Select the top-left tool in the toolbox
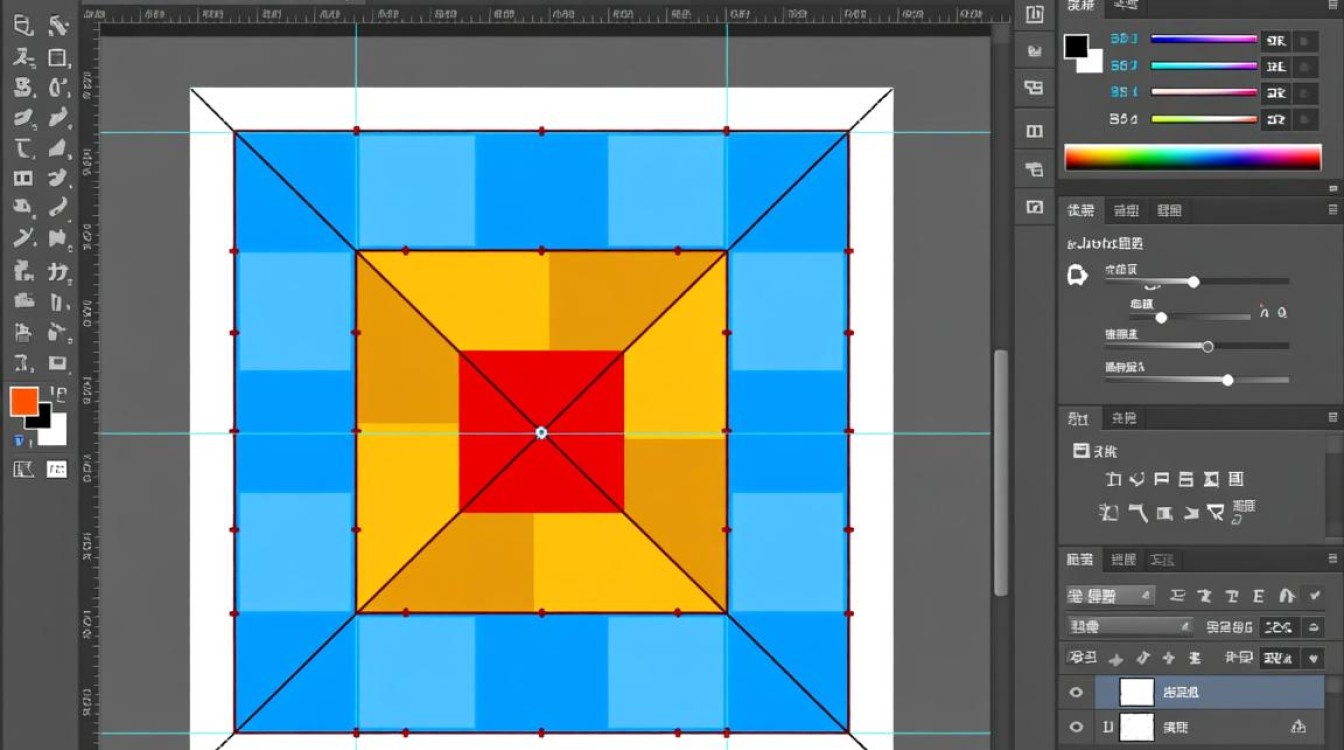This screenshot has width=1344, height=750. (22, 26)
